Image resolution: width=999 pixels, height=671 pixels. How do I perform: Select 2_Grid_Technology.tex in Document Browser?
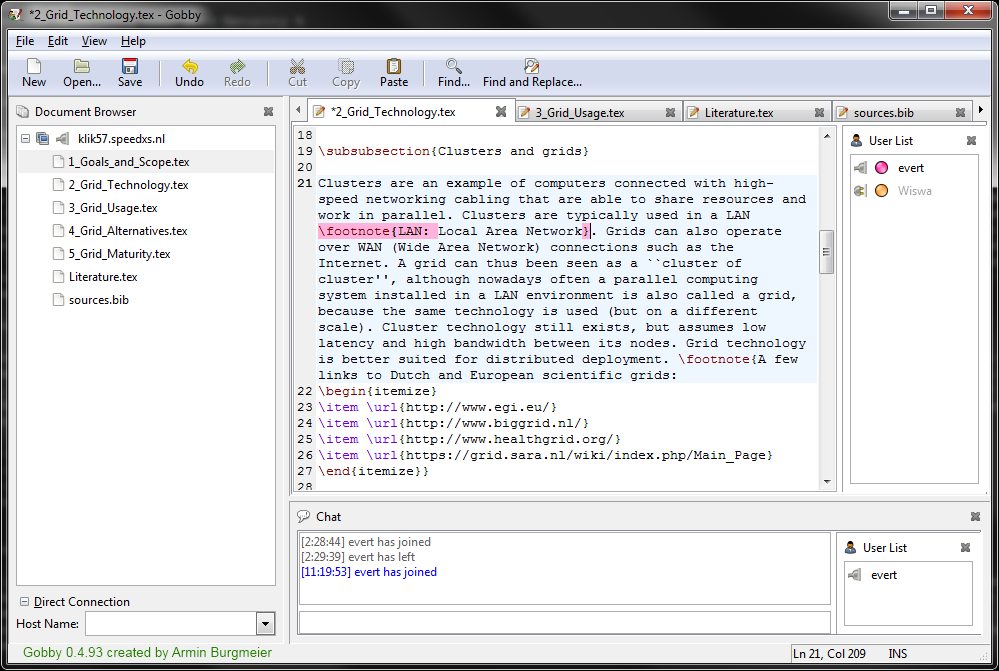point(128,185)
